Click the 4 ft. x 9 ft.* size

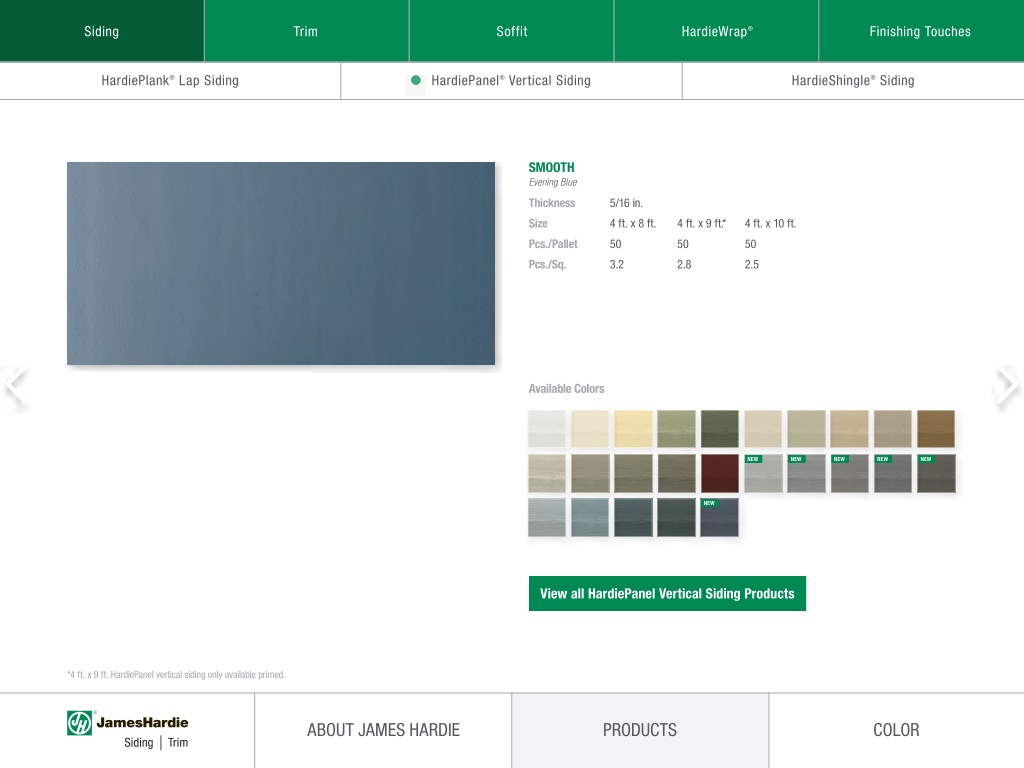click(701, 223)
